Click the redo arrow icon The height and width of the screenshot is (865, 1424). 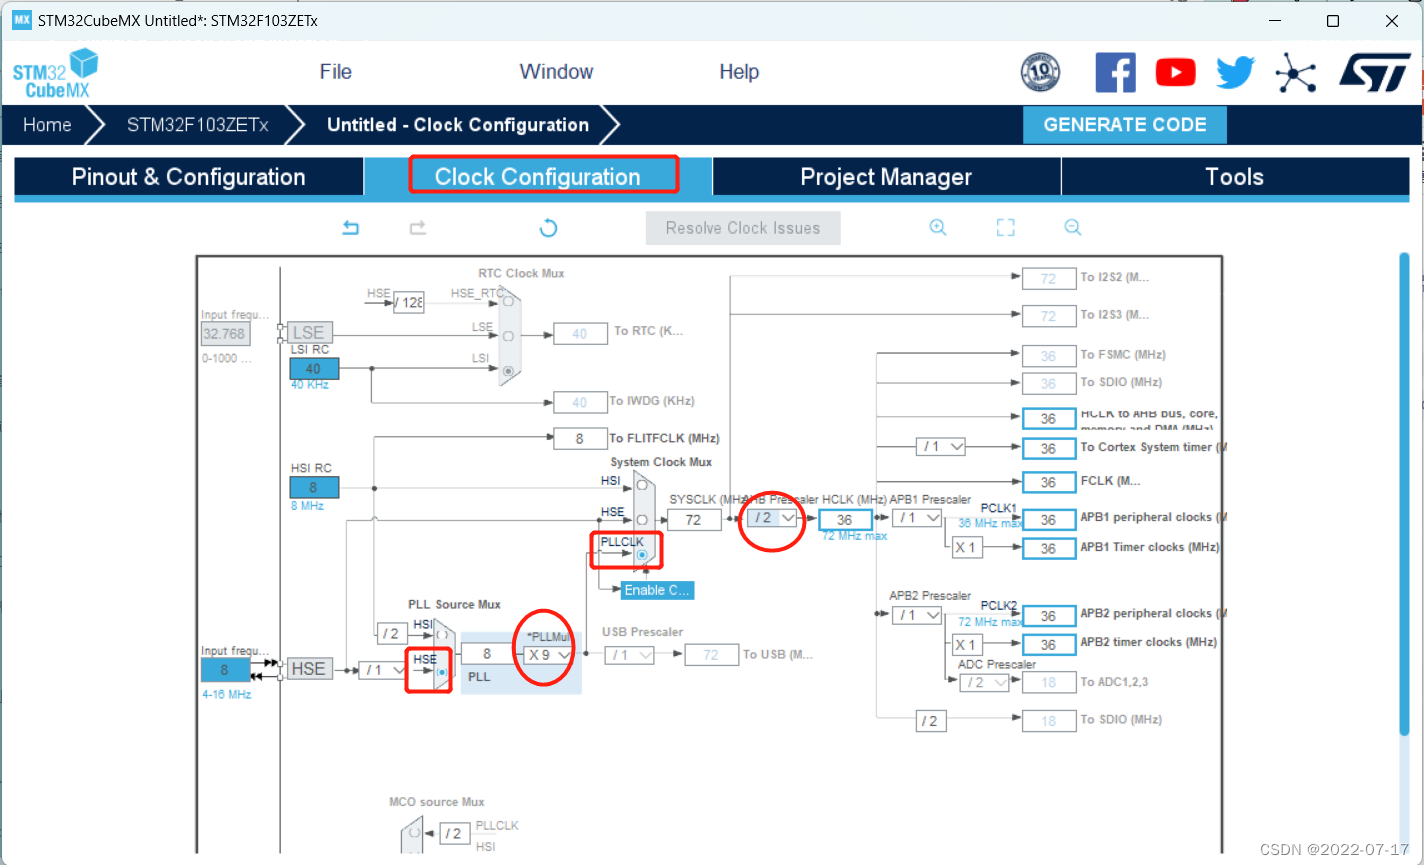pyautogui.click(x=418, y=228)
